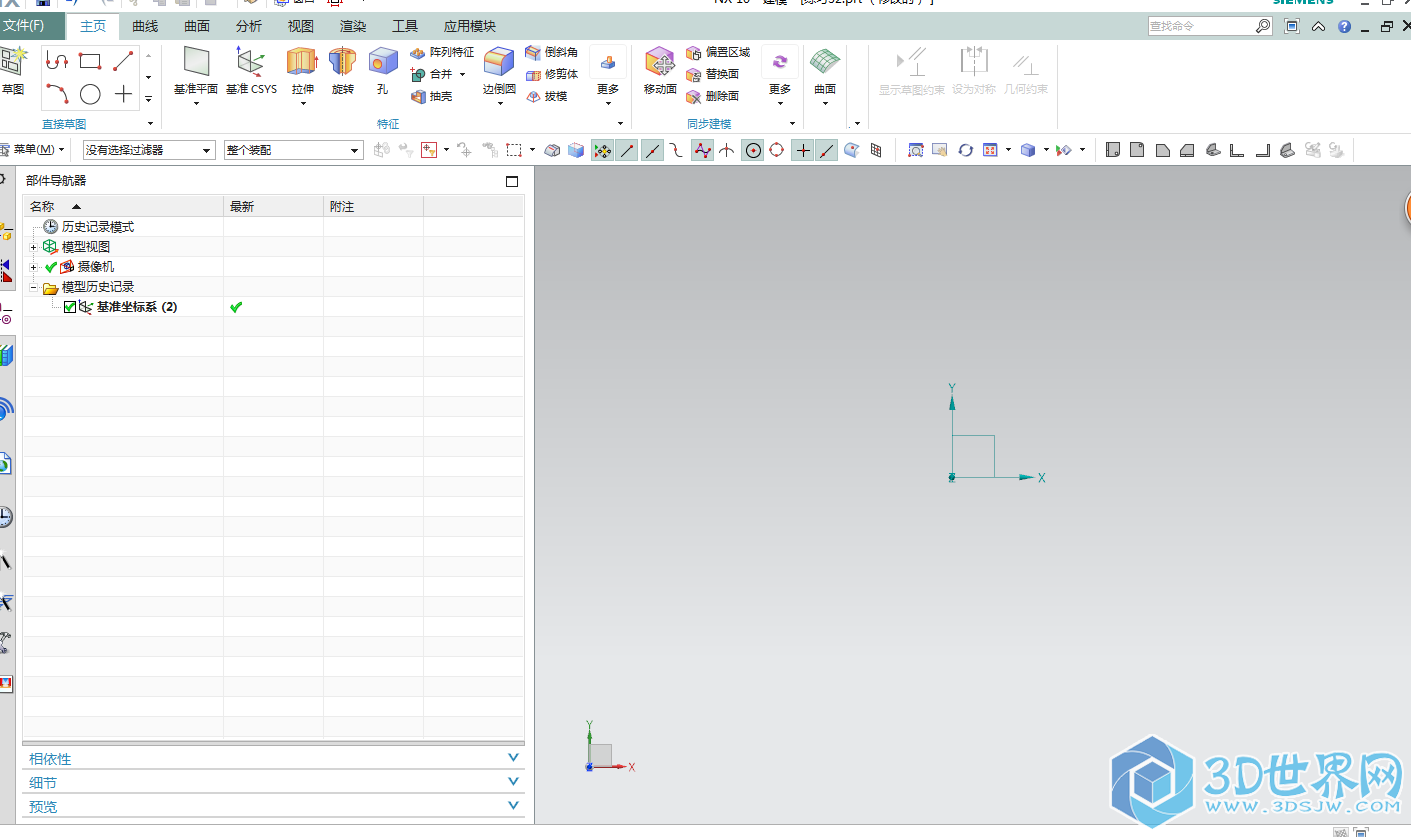Open the help question mark icon
This screenshot has height=837, width=1411.
(x=1345, y=26)
